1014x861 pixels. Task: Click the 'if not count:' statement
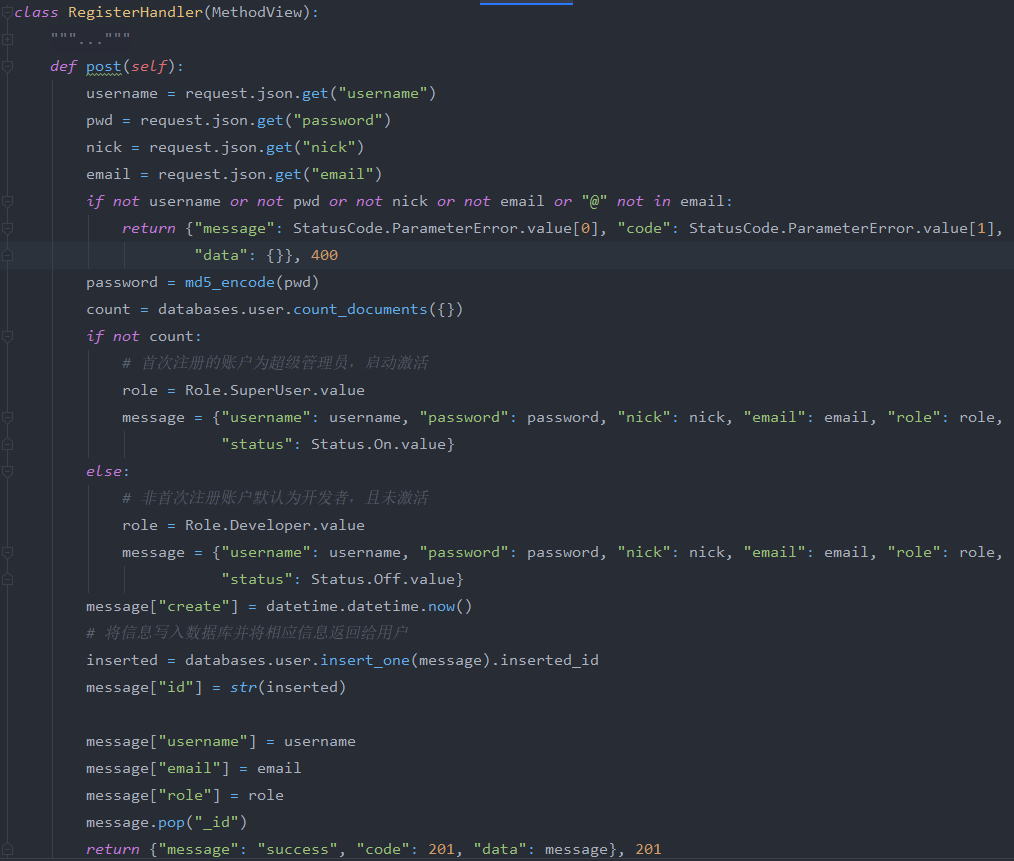coord(144,336)
